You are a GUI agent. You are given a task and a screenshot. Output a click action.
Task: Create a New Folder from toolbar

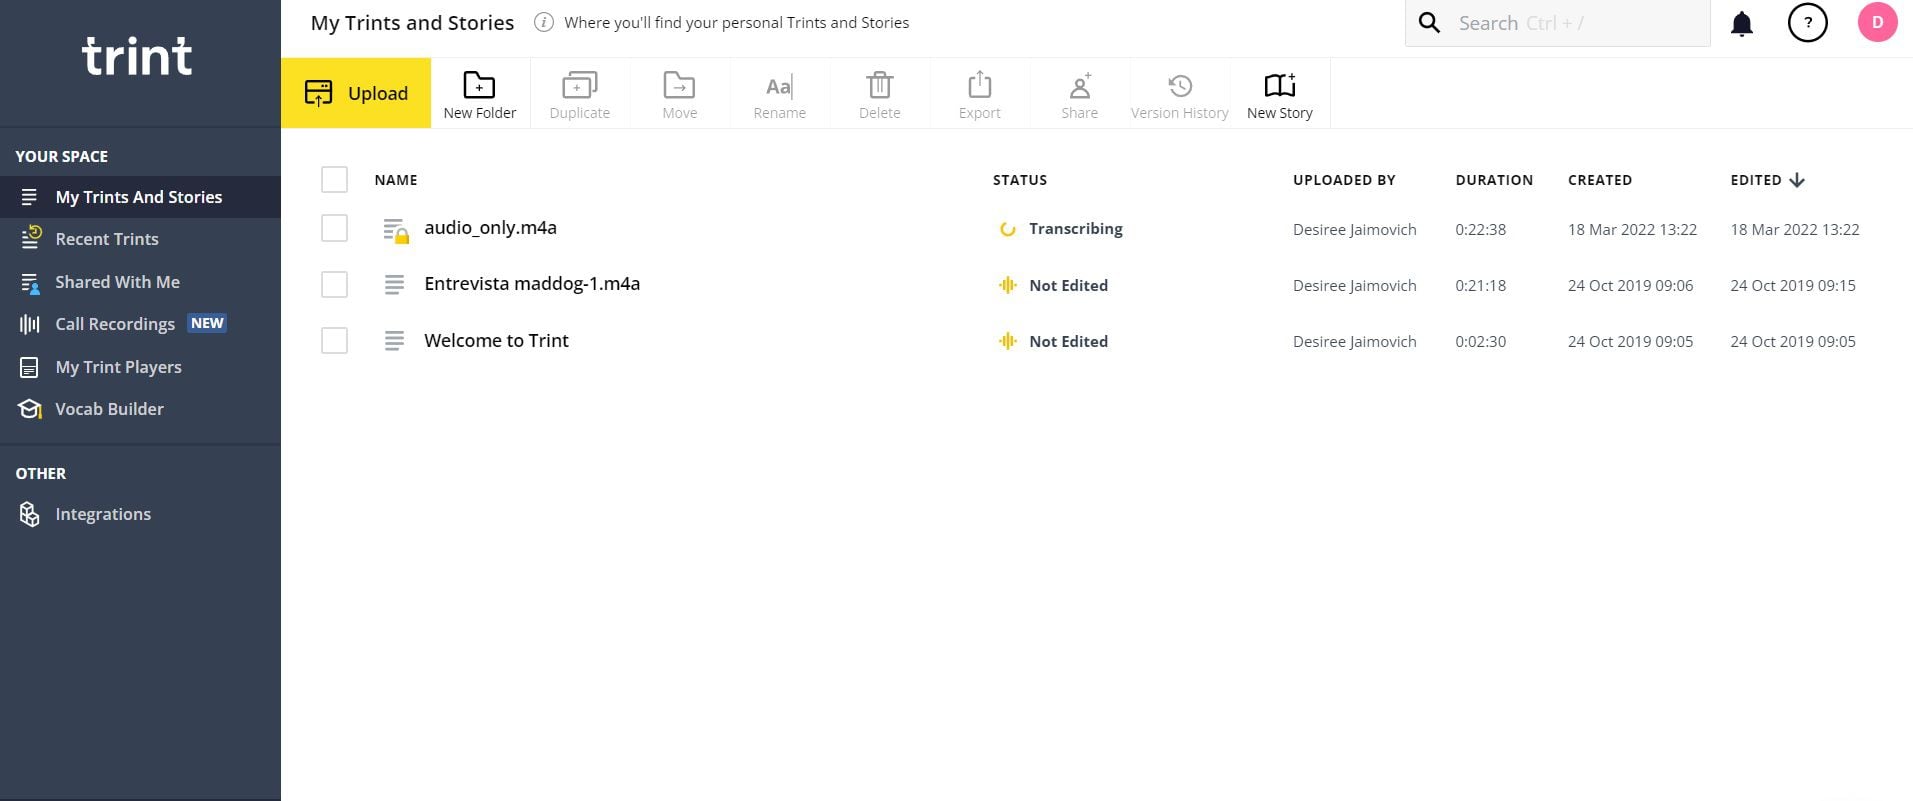479,95
